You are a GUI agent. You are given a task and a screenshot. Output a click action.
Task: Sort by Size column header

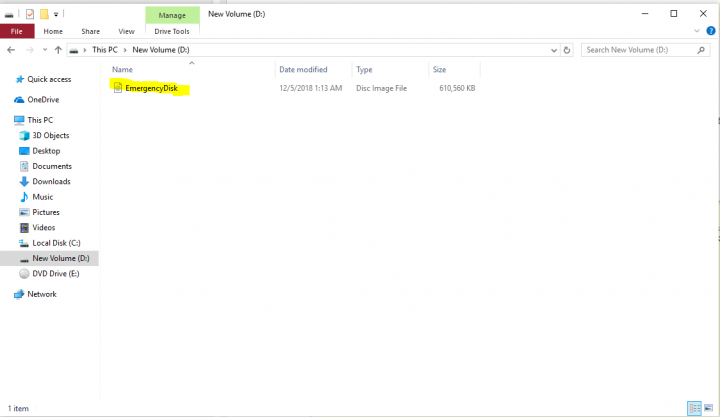coord(439,69)
